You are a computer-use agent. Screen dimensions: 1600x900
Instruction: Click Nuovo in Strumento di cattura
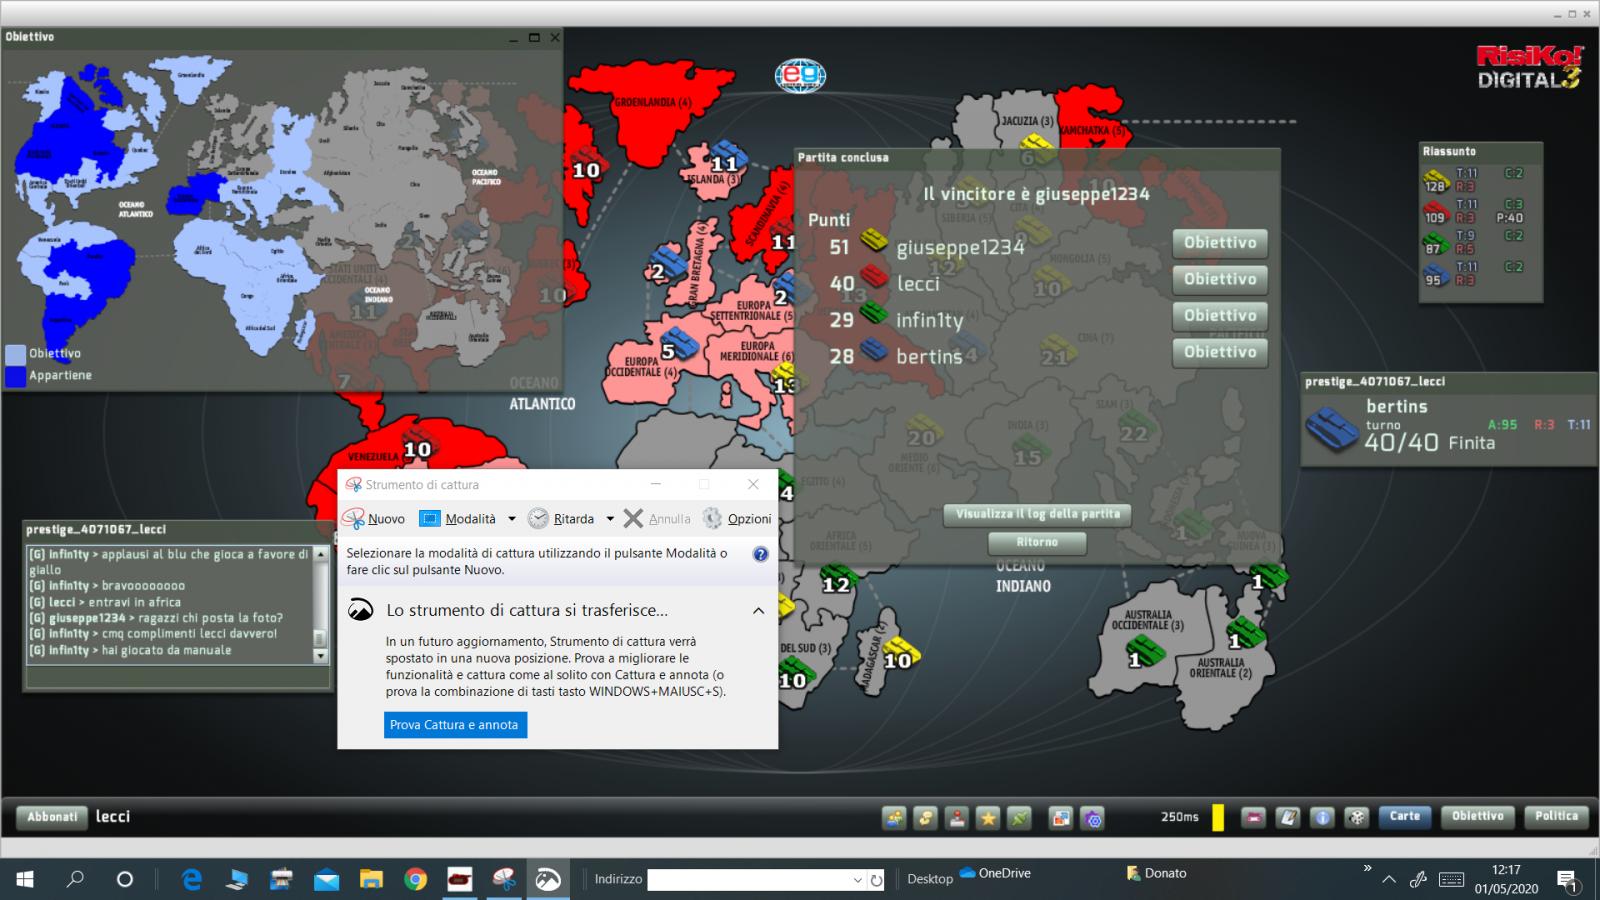point(374,518)
